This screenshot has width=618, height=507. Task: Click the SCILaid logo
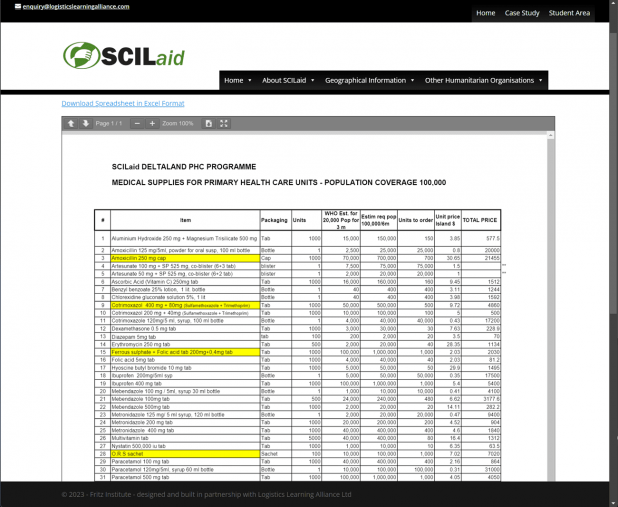click(124, 55)
